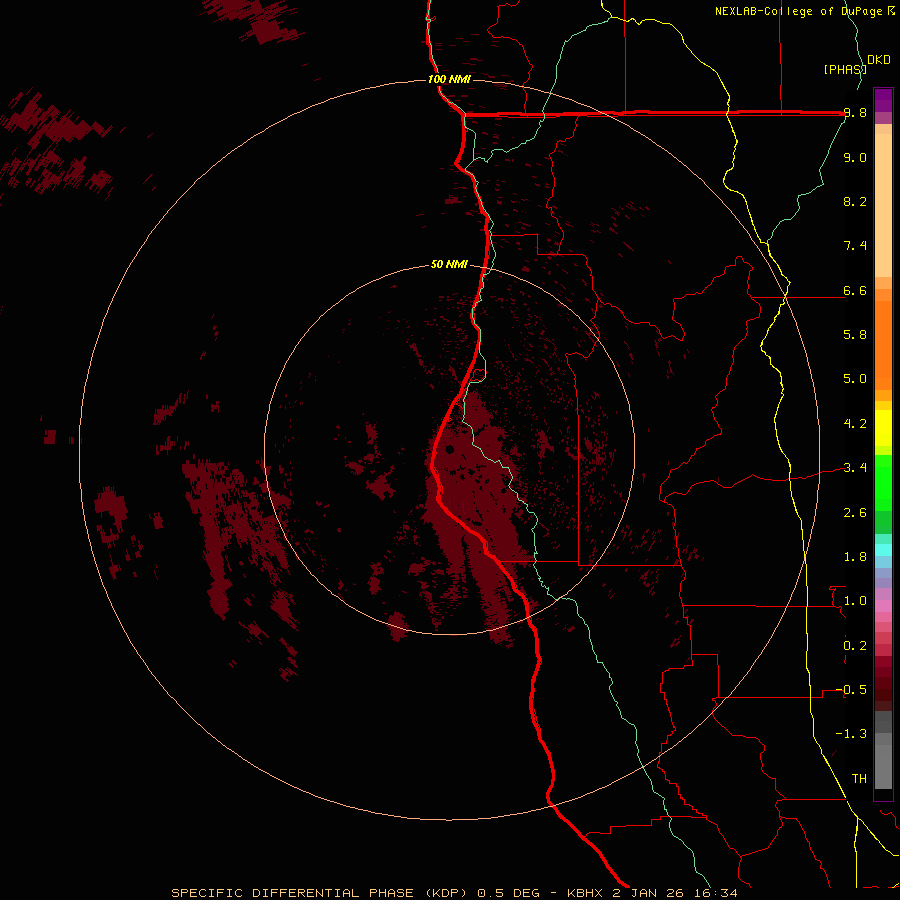Screen dimensions: 900x900
Task: Click the SPECIFIC DIFFERENTIAL PHASE (KDP) title text
Action: tap(319, 893)
